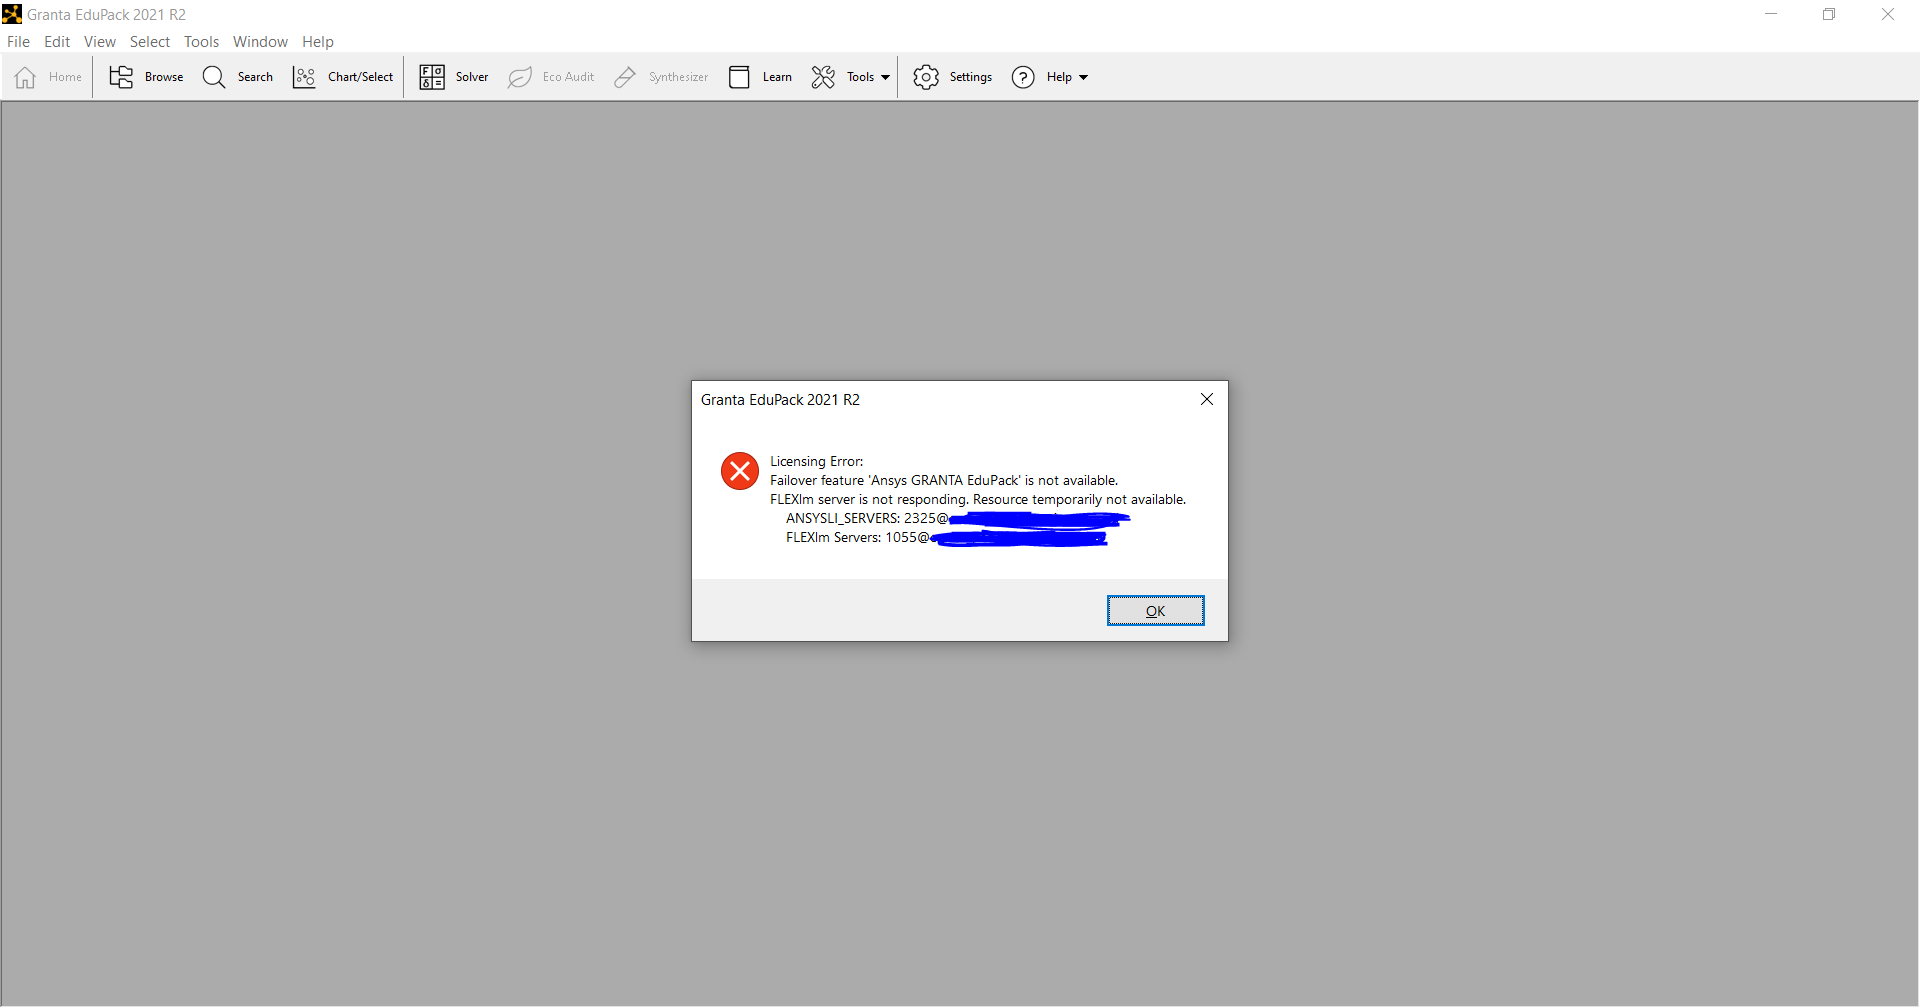
Task: Click the 'ANSYSLI_SERVERS: 2325@' line
Action: (866, 518)
